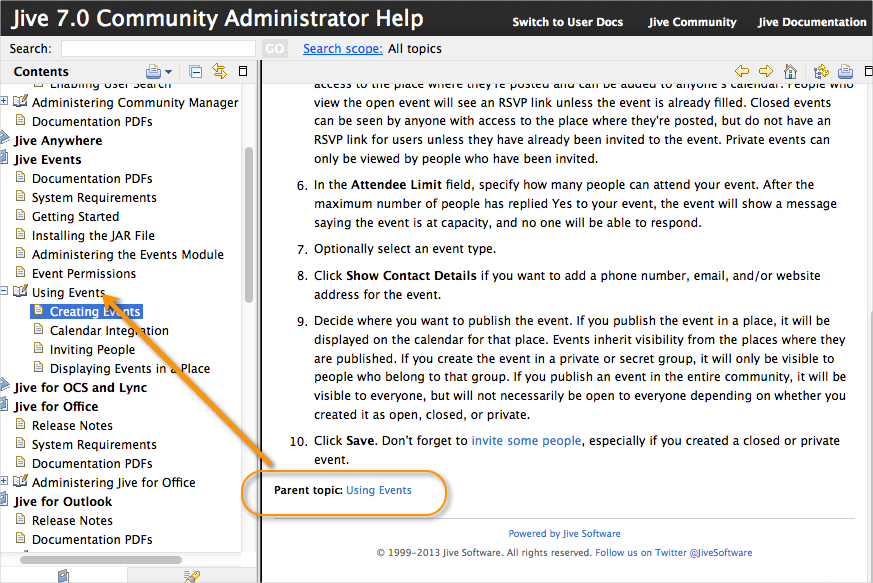This screenshot has width=873, height=583.
Task: Click the print icon in Contents toolbar
Action: pos(153,72)
